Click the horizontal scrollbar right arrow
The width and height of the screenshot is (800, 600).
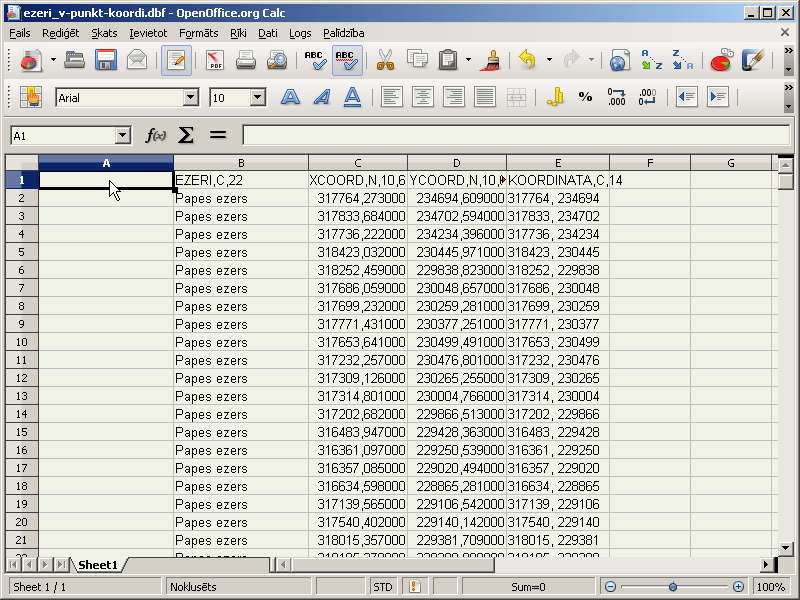point(766,564)
